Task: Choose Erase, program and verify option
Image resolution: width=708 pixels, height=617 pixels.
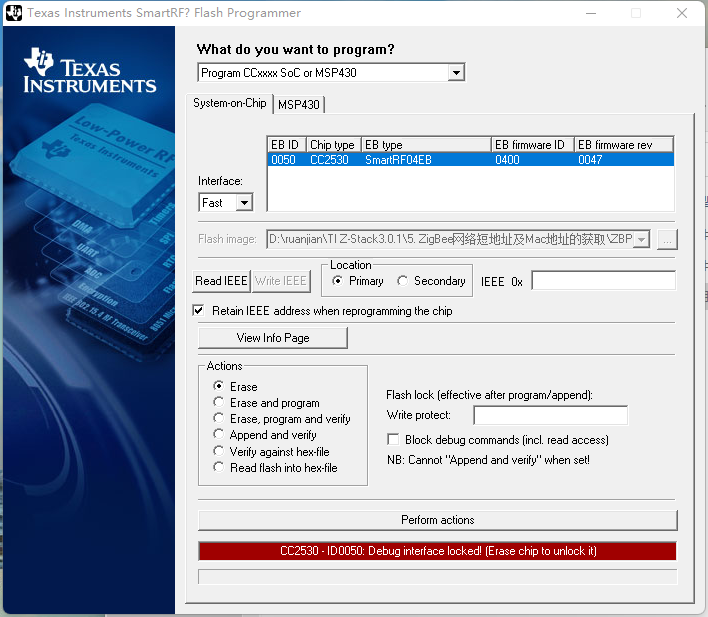Action: (219, 418)
